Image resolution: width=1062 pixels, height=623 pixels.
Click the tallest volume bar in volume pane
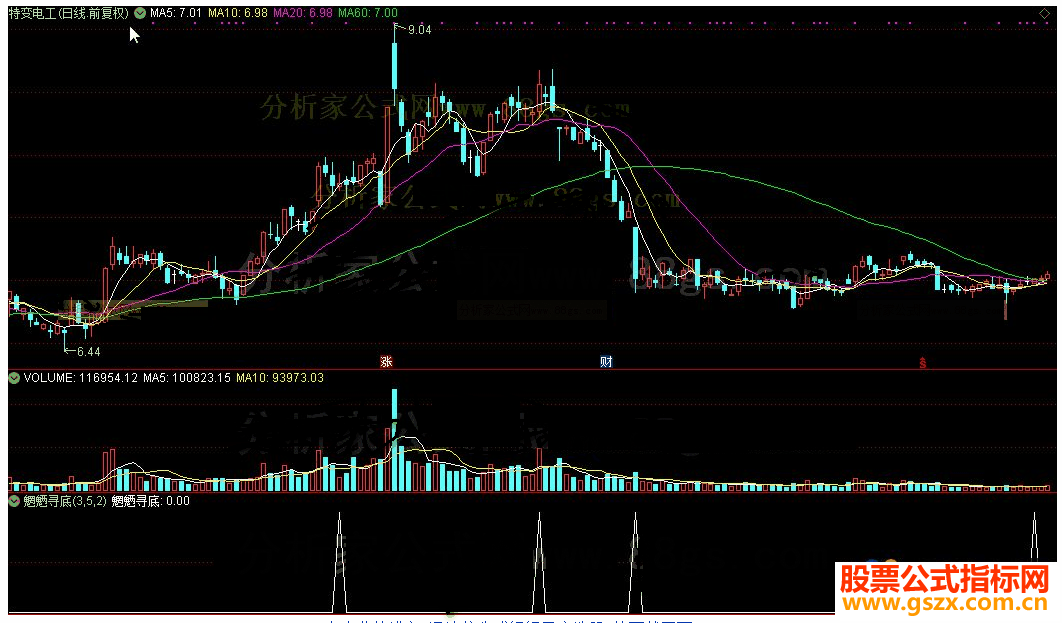point(395,440)
